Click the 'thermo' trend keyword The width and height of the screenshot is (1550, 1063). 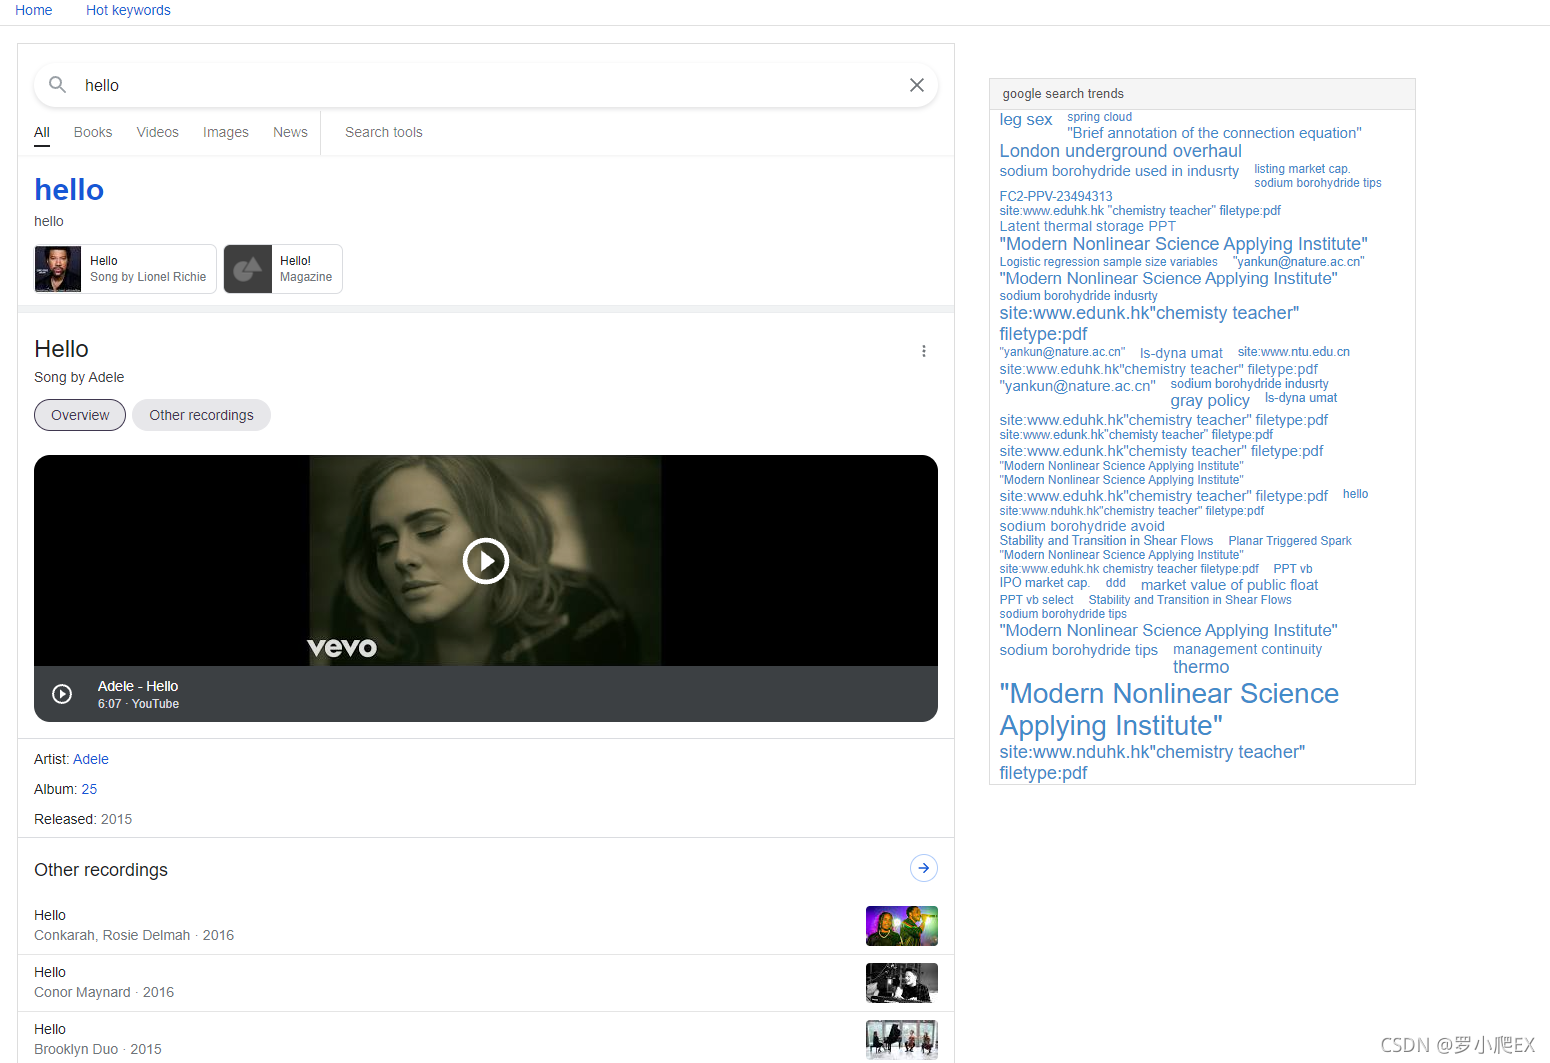click(x=1201, y=667)
